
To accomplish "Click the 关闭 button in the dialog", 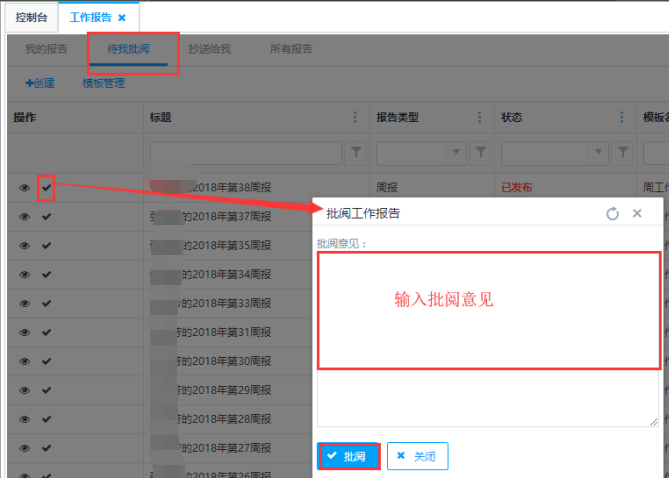I will pyautogui.click(x=417, y=456).
